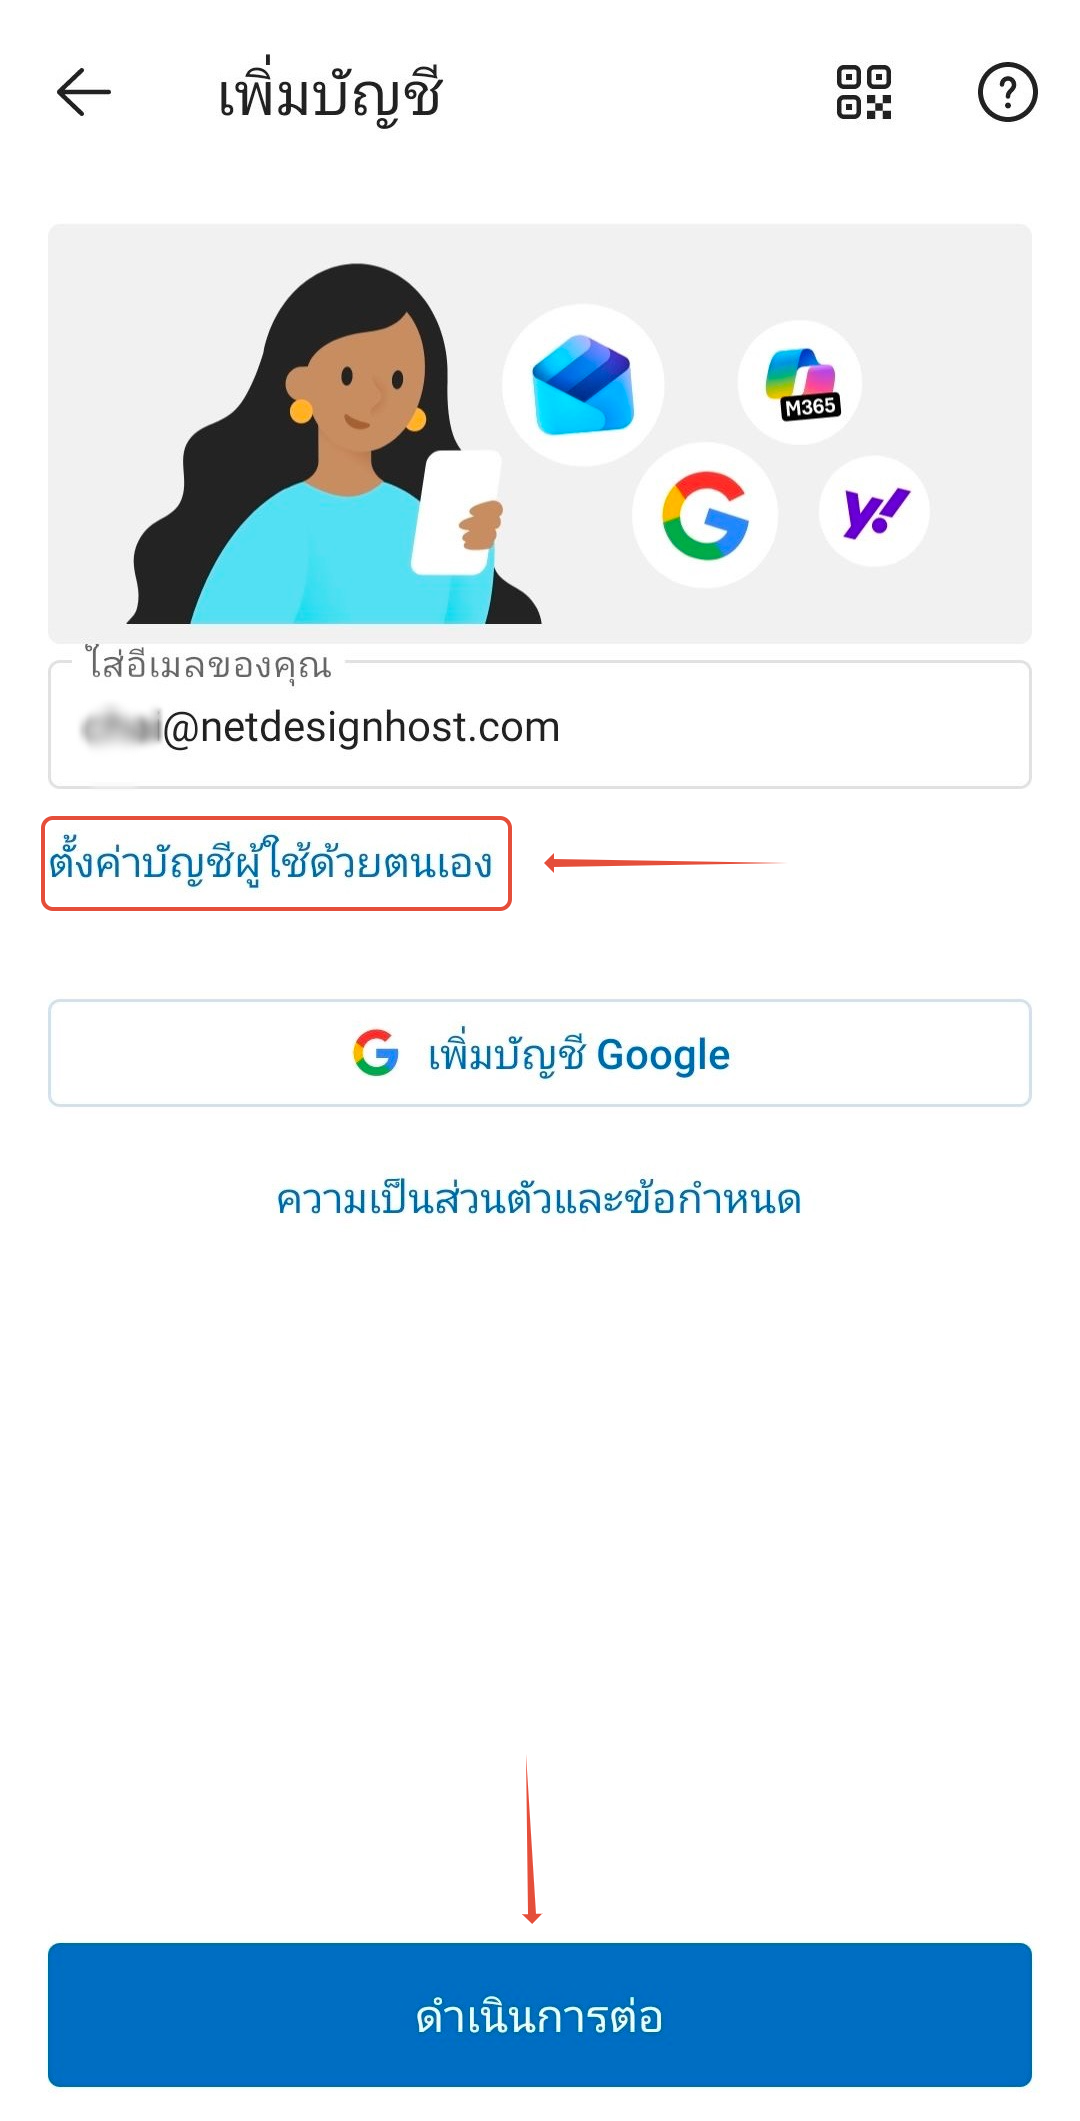Tap the blurred email username text
This screenshot has height=2121, width=1080.
[x=121, y=727]
